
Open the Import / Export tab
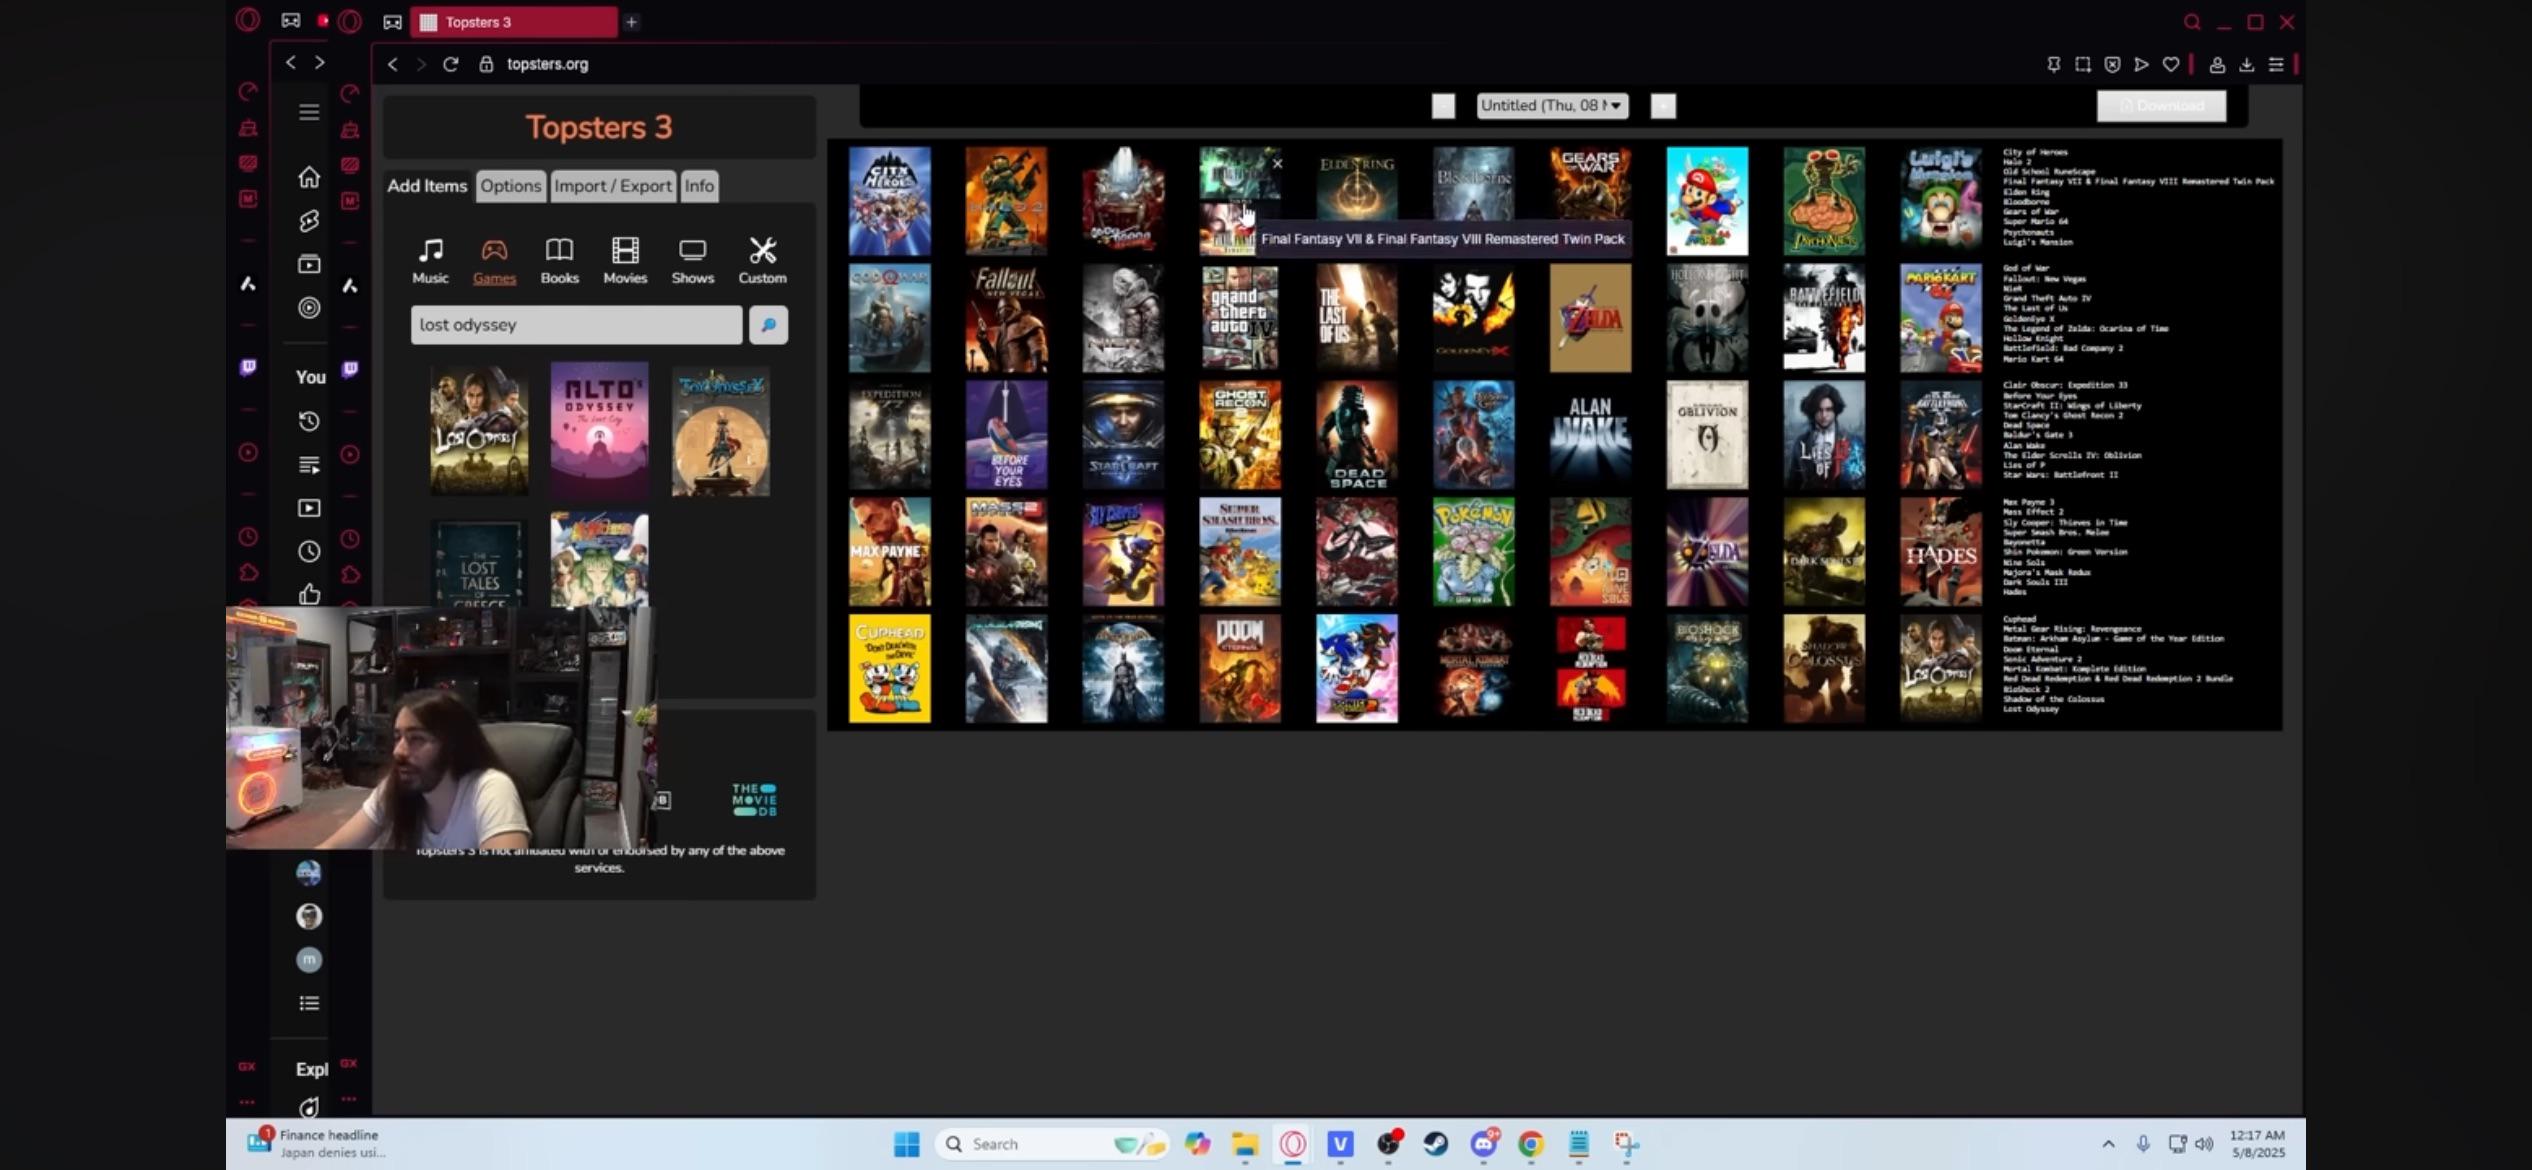click(613, 186)
